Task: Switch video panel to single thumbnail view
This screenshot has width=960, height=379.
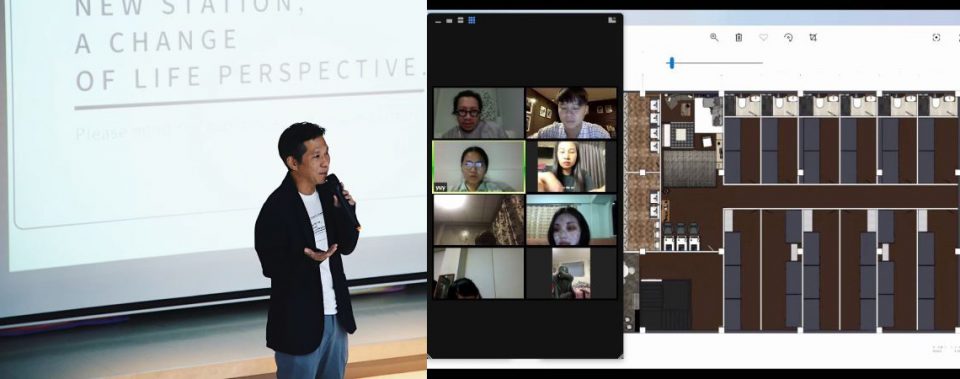Action: click(449, 20)
